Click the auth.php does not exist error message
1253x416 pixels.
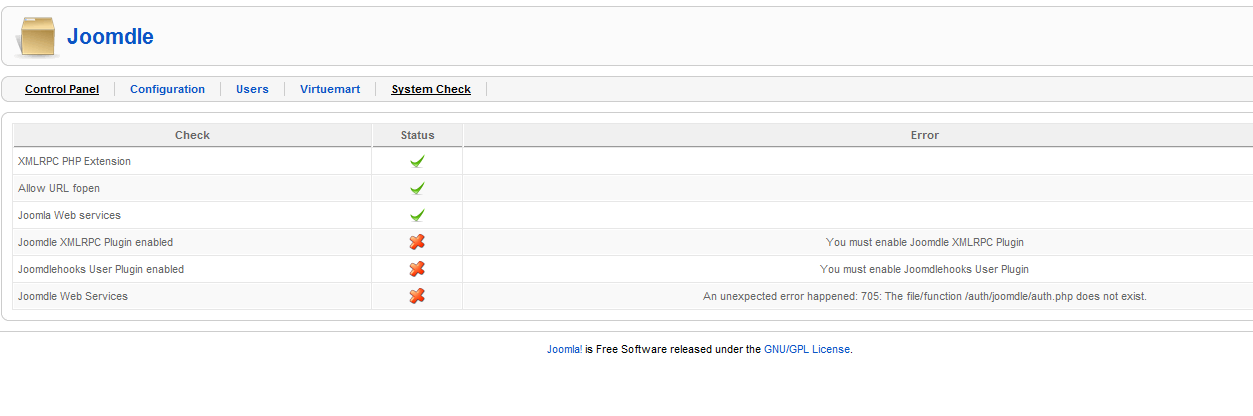(924, 296)
